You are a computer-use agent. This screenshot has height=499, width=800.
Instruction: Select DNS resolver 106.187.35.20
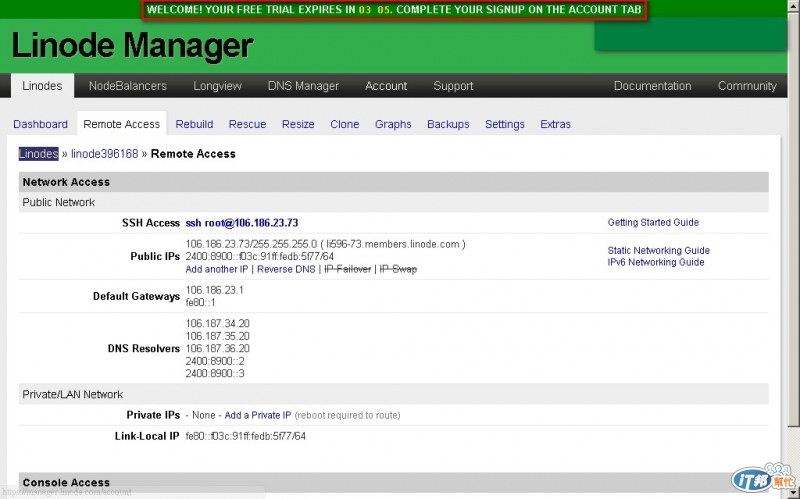(217, 336)
